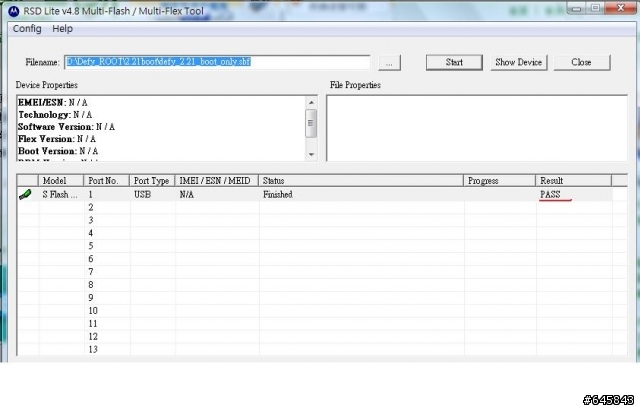Click Device Properties scroll up arrow

311,102
